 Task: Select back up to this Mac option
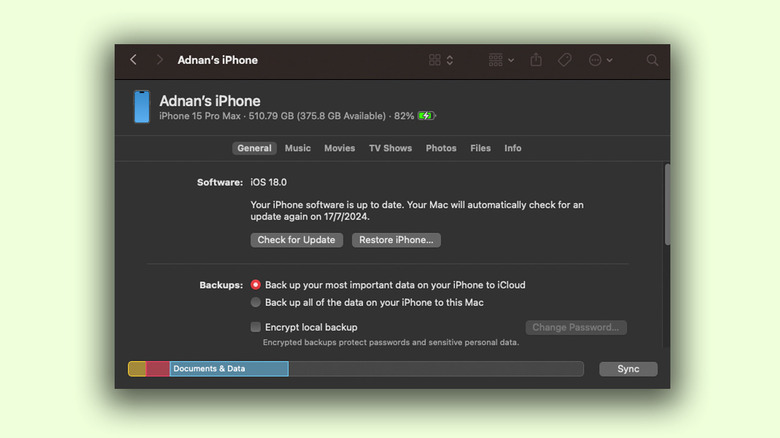(x=256, y=302)
